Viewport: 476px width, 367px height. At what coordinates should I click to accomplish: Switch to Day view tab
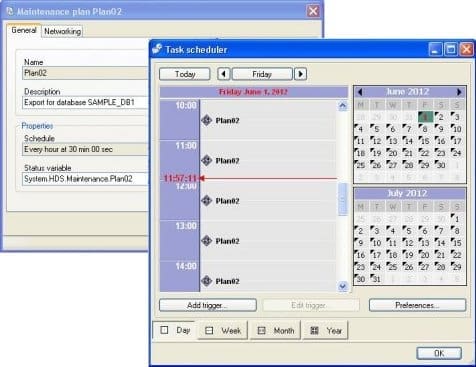[175, 330]
